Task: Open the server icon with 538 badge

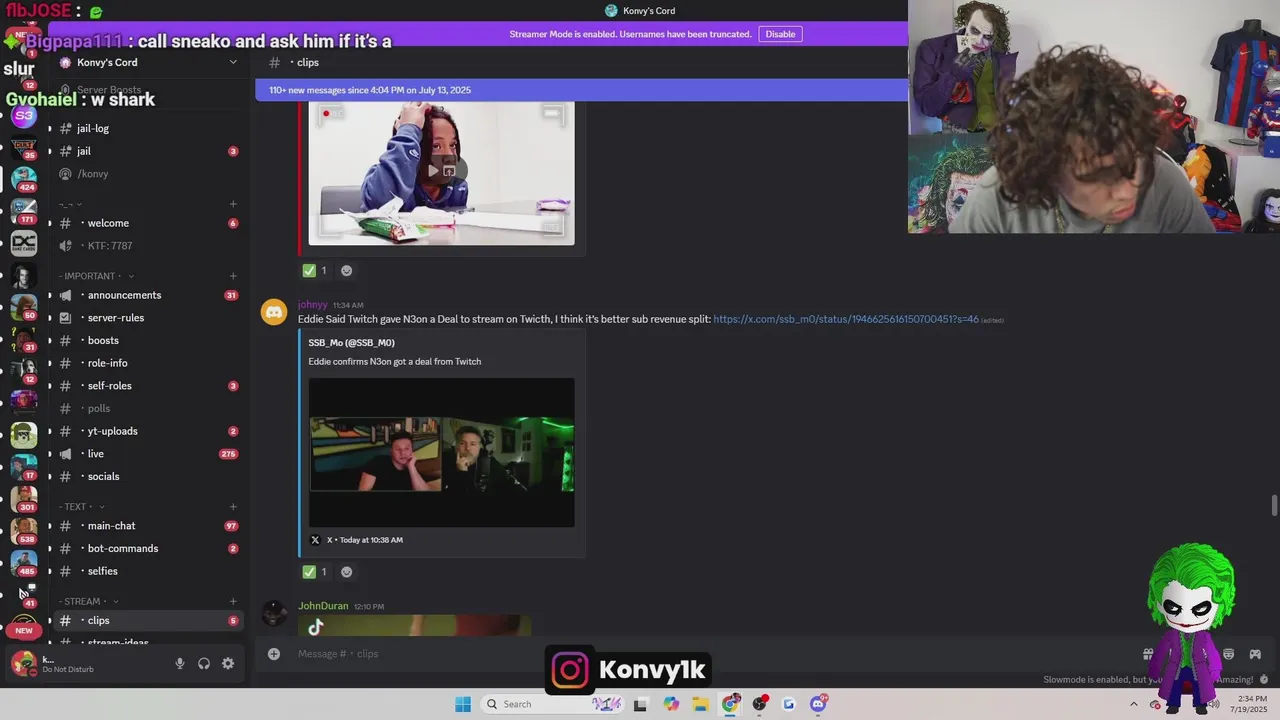Action: (x=23, y=531)
